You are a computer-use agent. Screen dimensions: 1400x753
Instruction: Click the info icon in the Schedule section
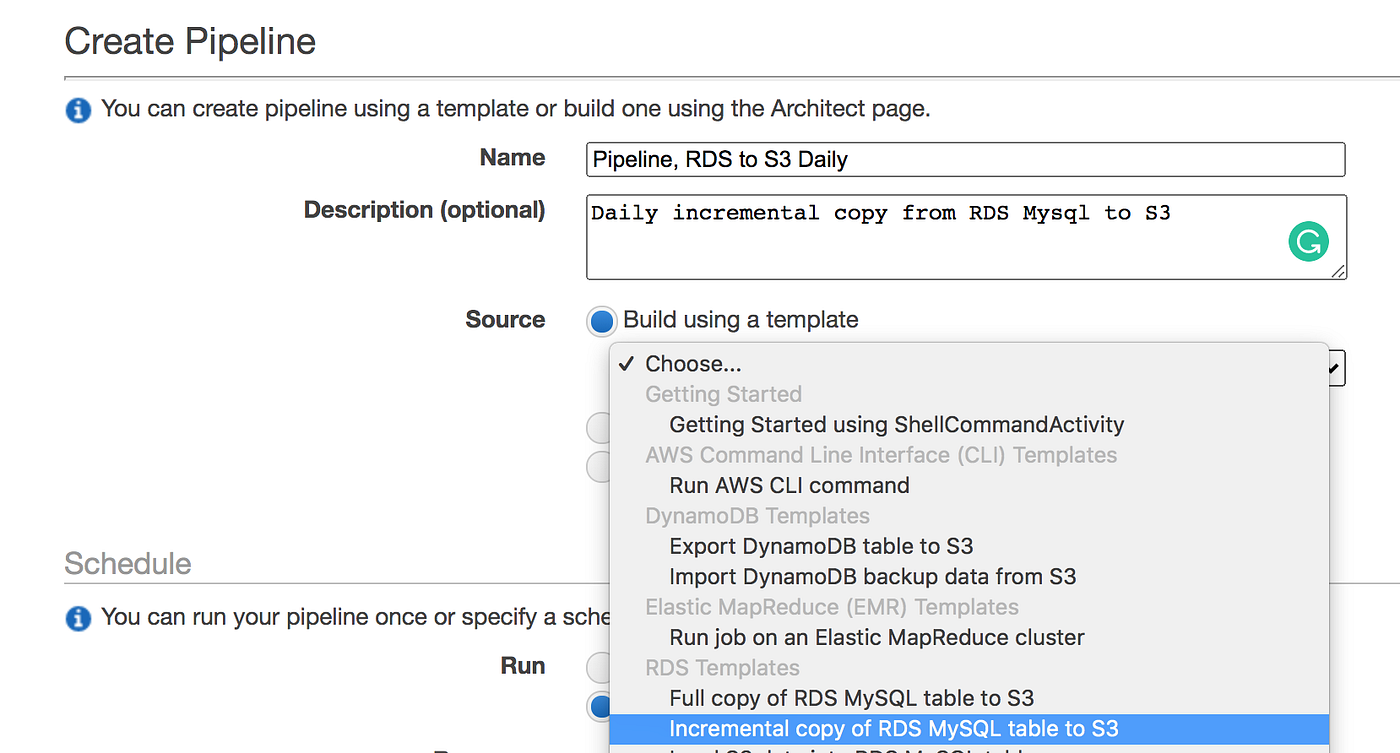(78, 618)
